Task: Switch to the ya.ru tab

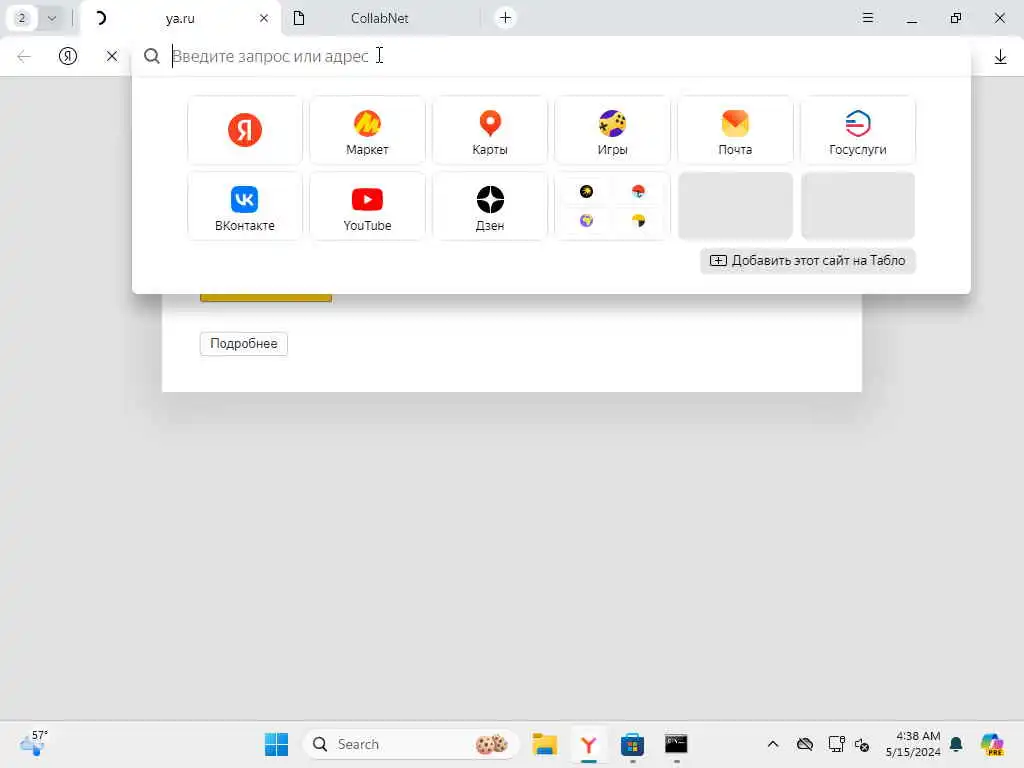Action: pyautogui.click(x=180, y=18)
